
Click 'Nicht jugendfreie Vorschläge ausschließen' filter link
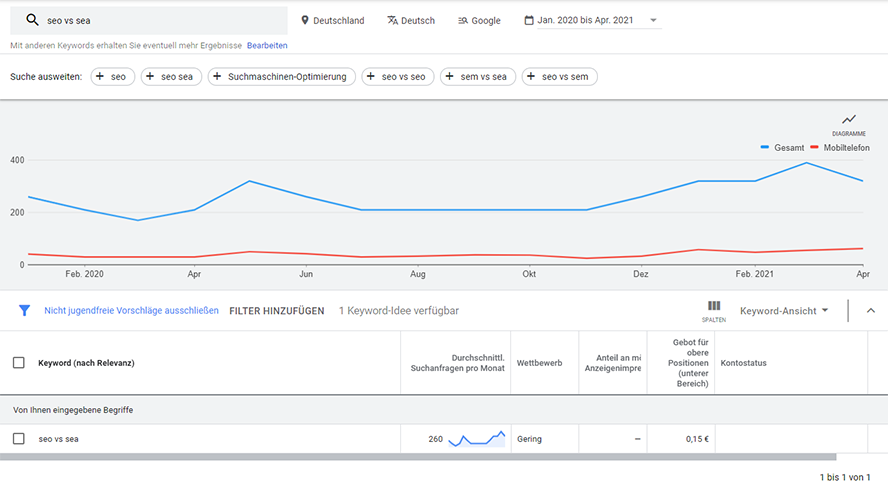click(131, 310)
